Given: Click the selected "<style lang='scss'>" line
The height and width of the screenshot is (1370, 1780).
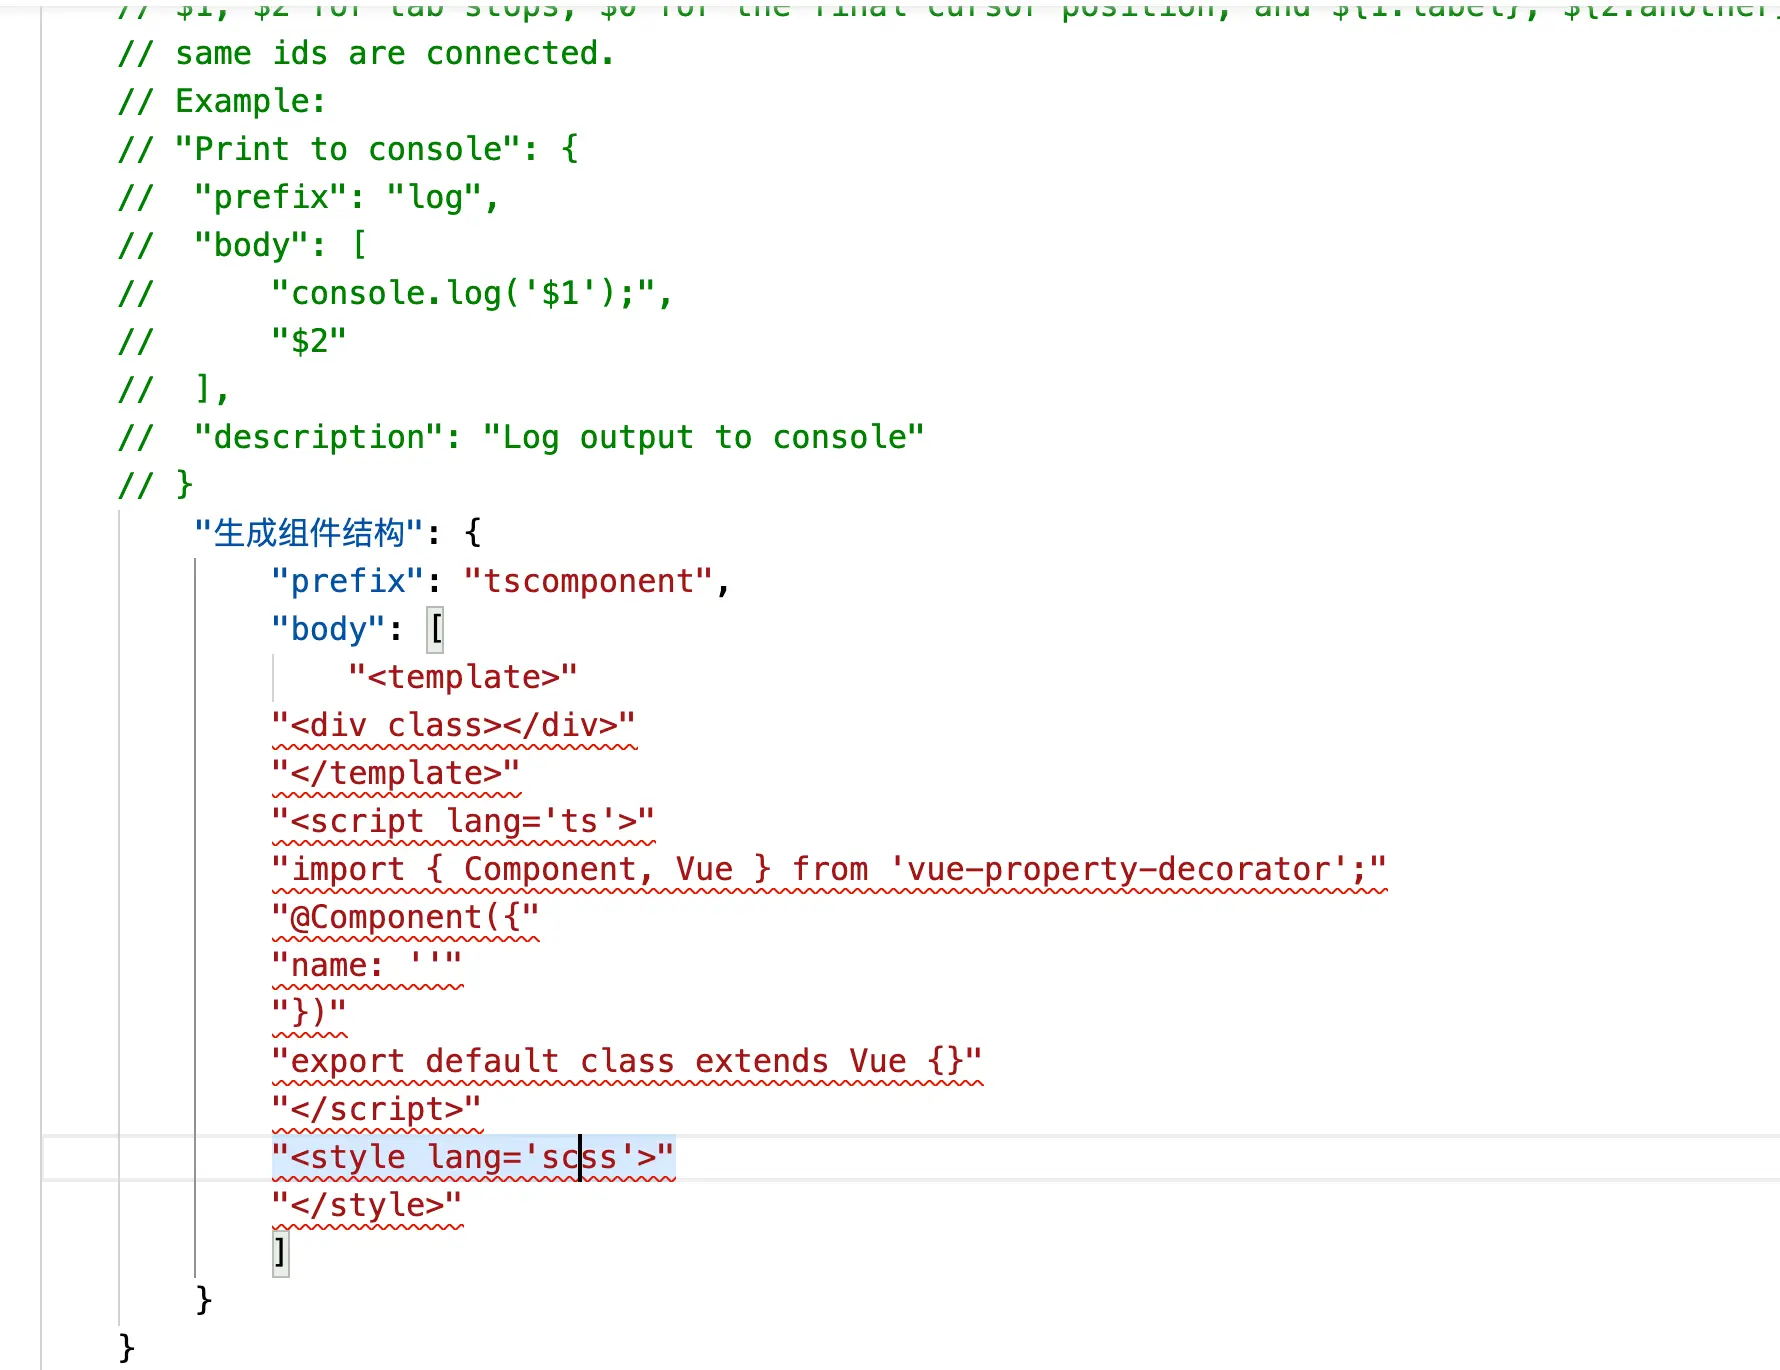Looking at the screenshot, I should (x=473, y=1157).
